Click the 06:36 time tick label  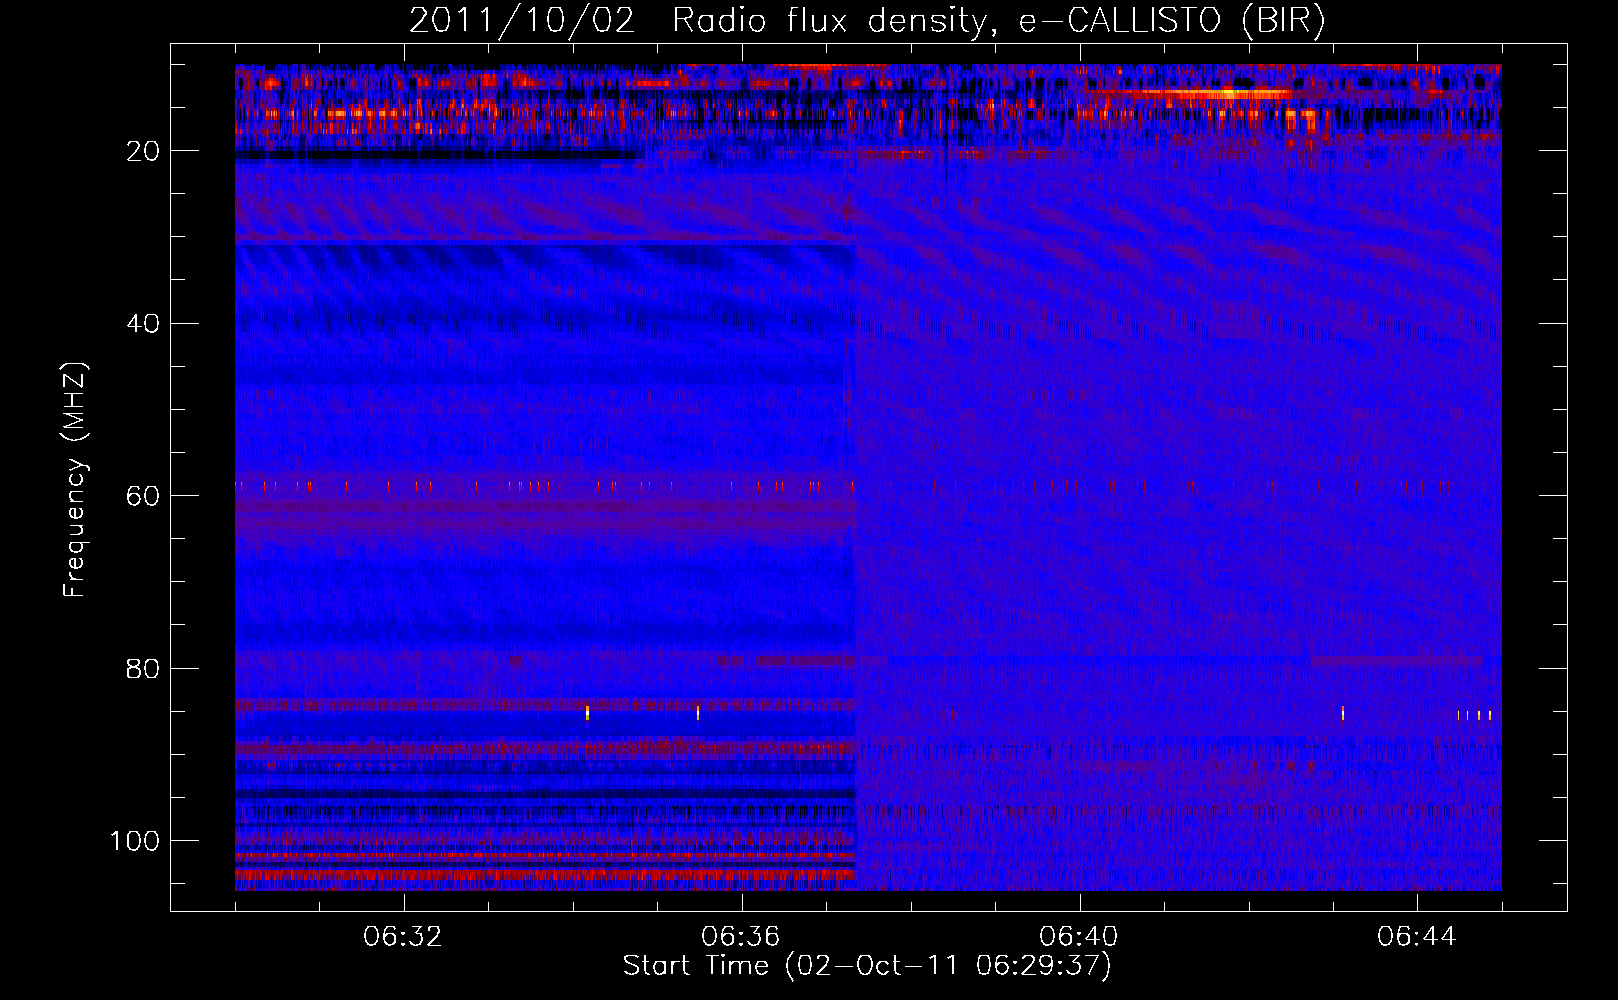pyautogui.click(x=741, y=937)
